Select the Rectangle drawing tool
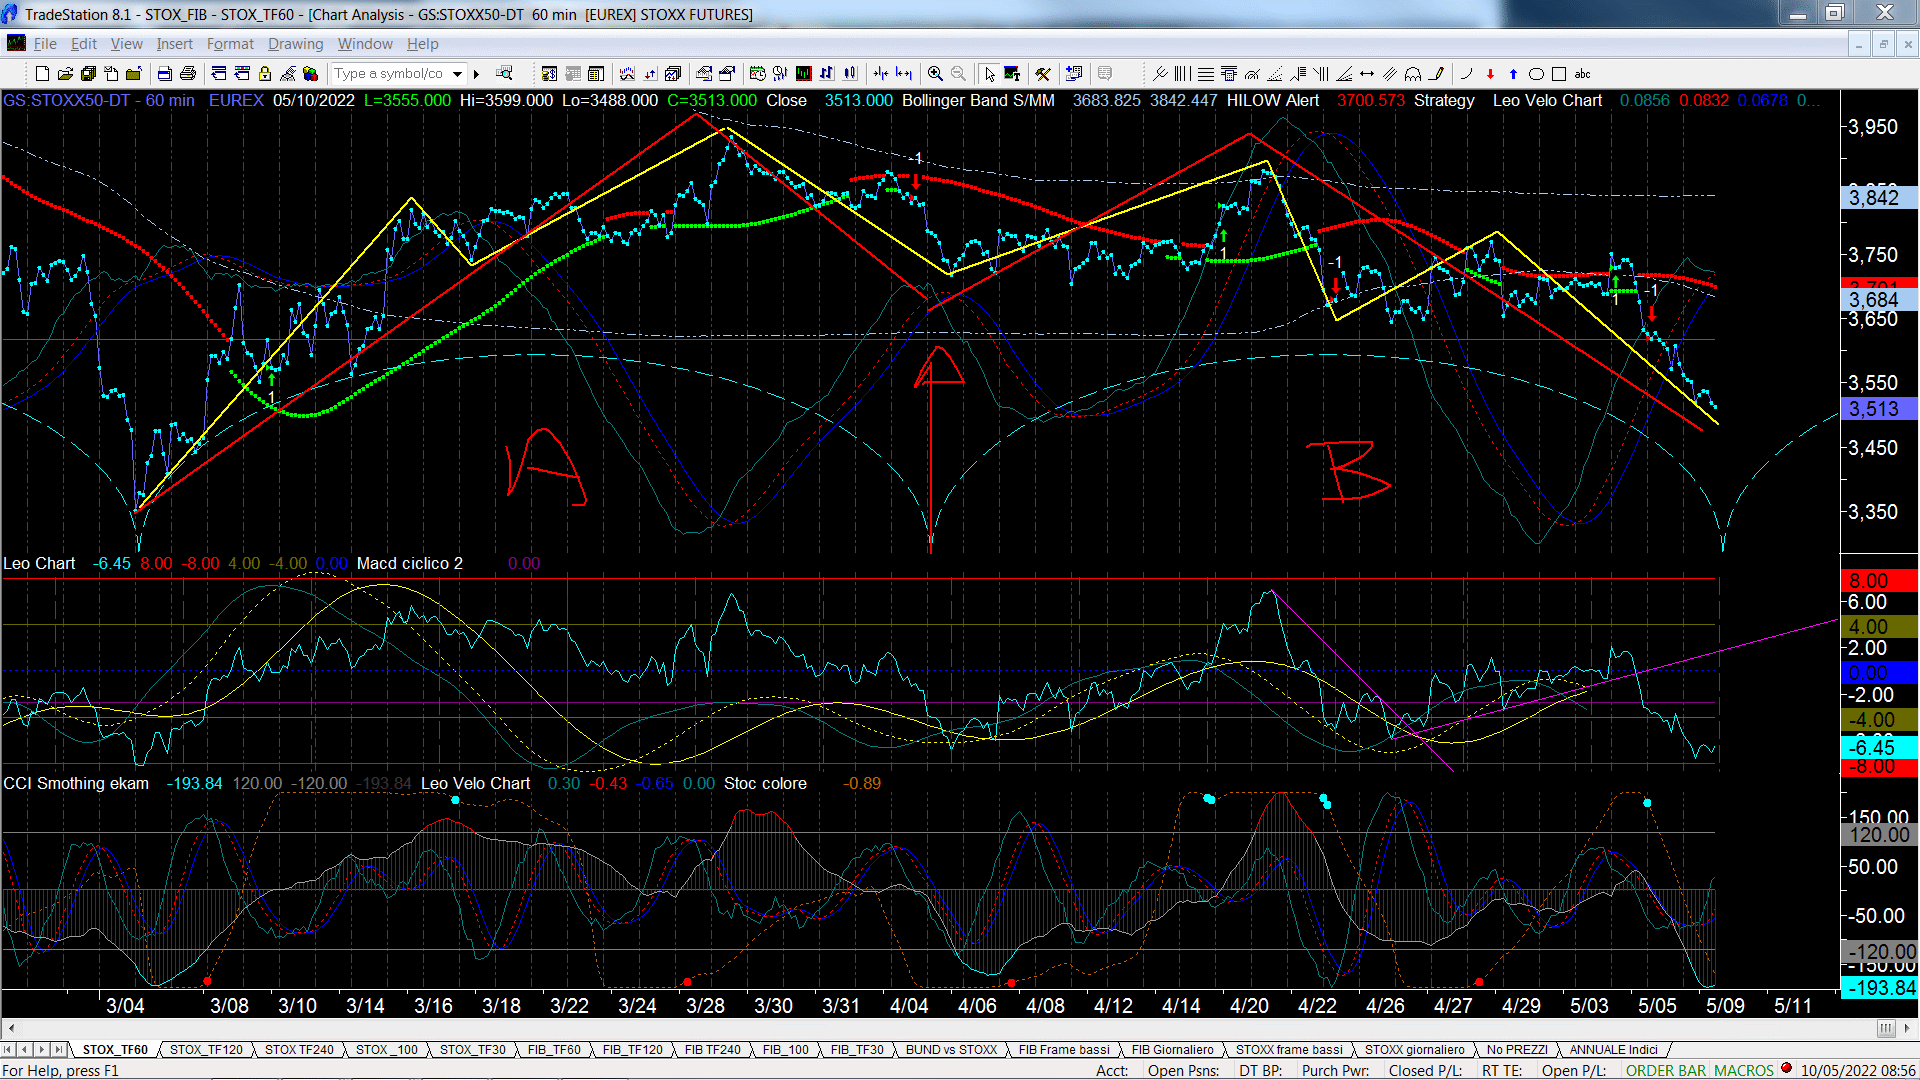The image size is (1920, 1080). tap(1559, 73)
